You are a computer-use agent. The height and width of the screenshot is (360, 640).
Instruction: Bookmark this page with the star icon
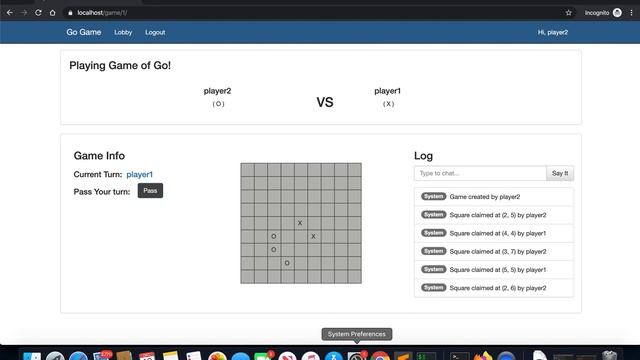[569, 13]
